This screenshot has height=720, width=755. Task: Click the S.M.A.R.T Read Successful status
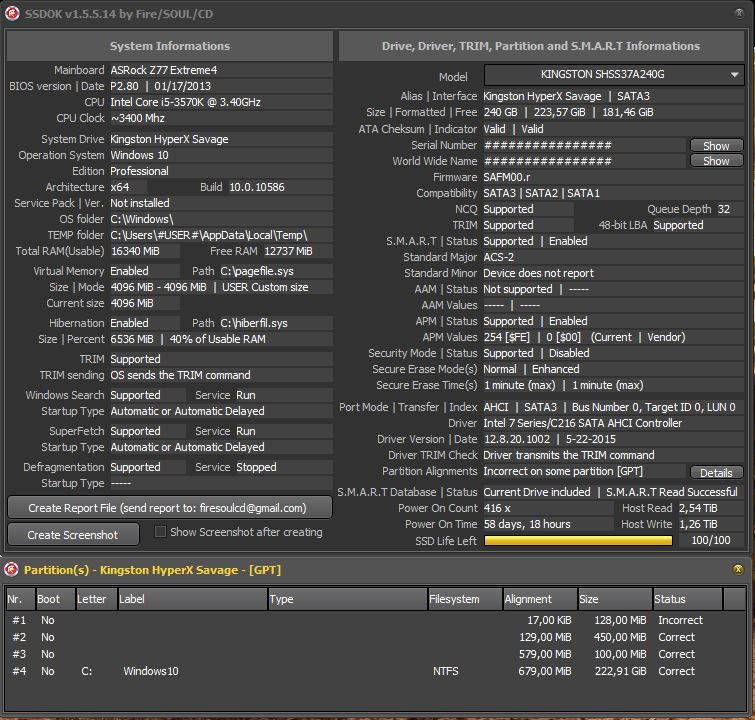point(672,492)
